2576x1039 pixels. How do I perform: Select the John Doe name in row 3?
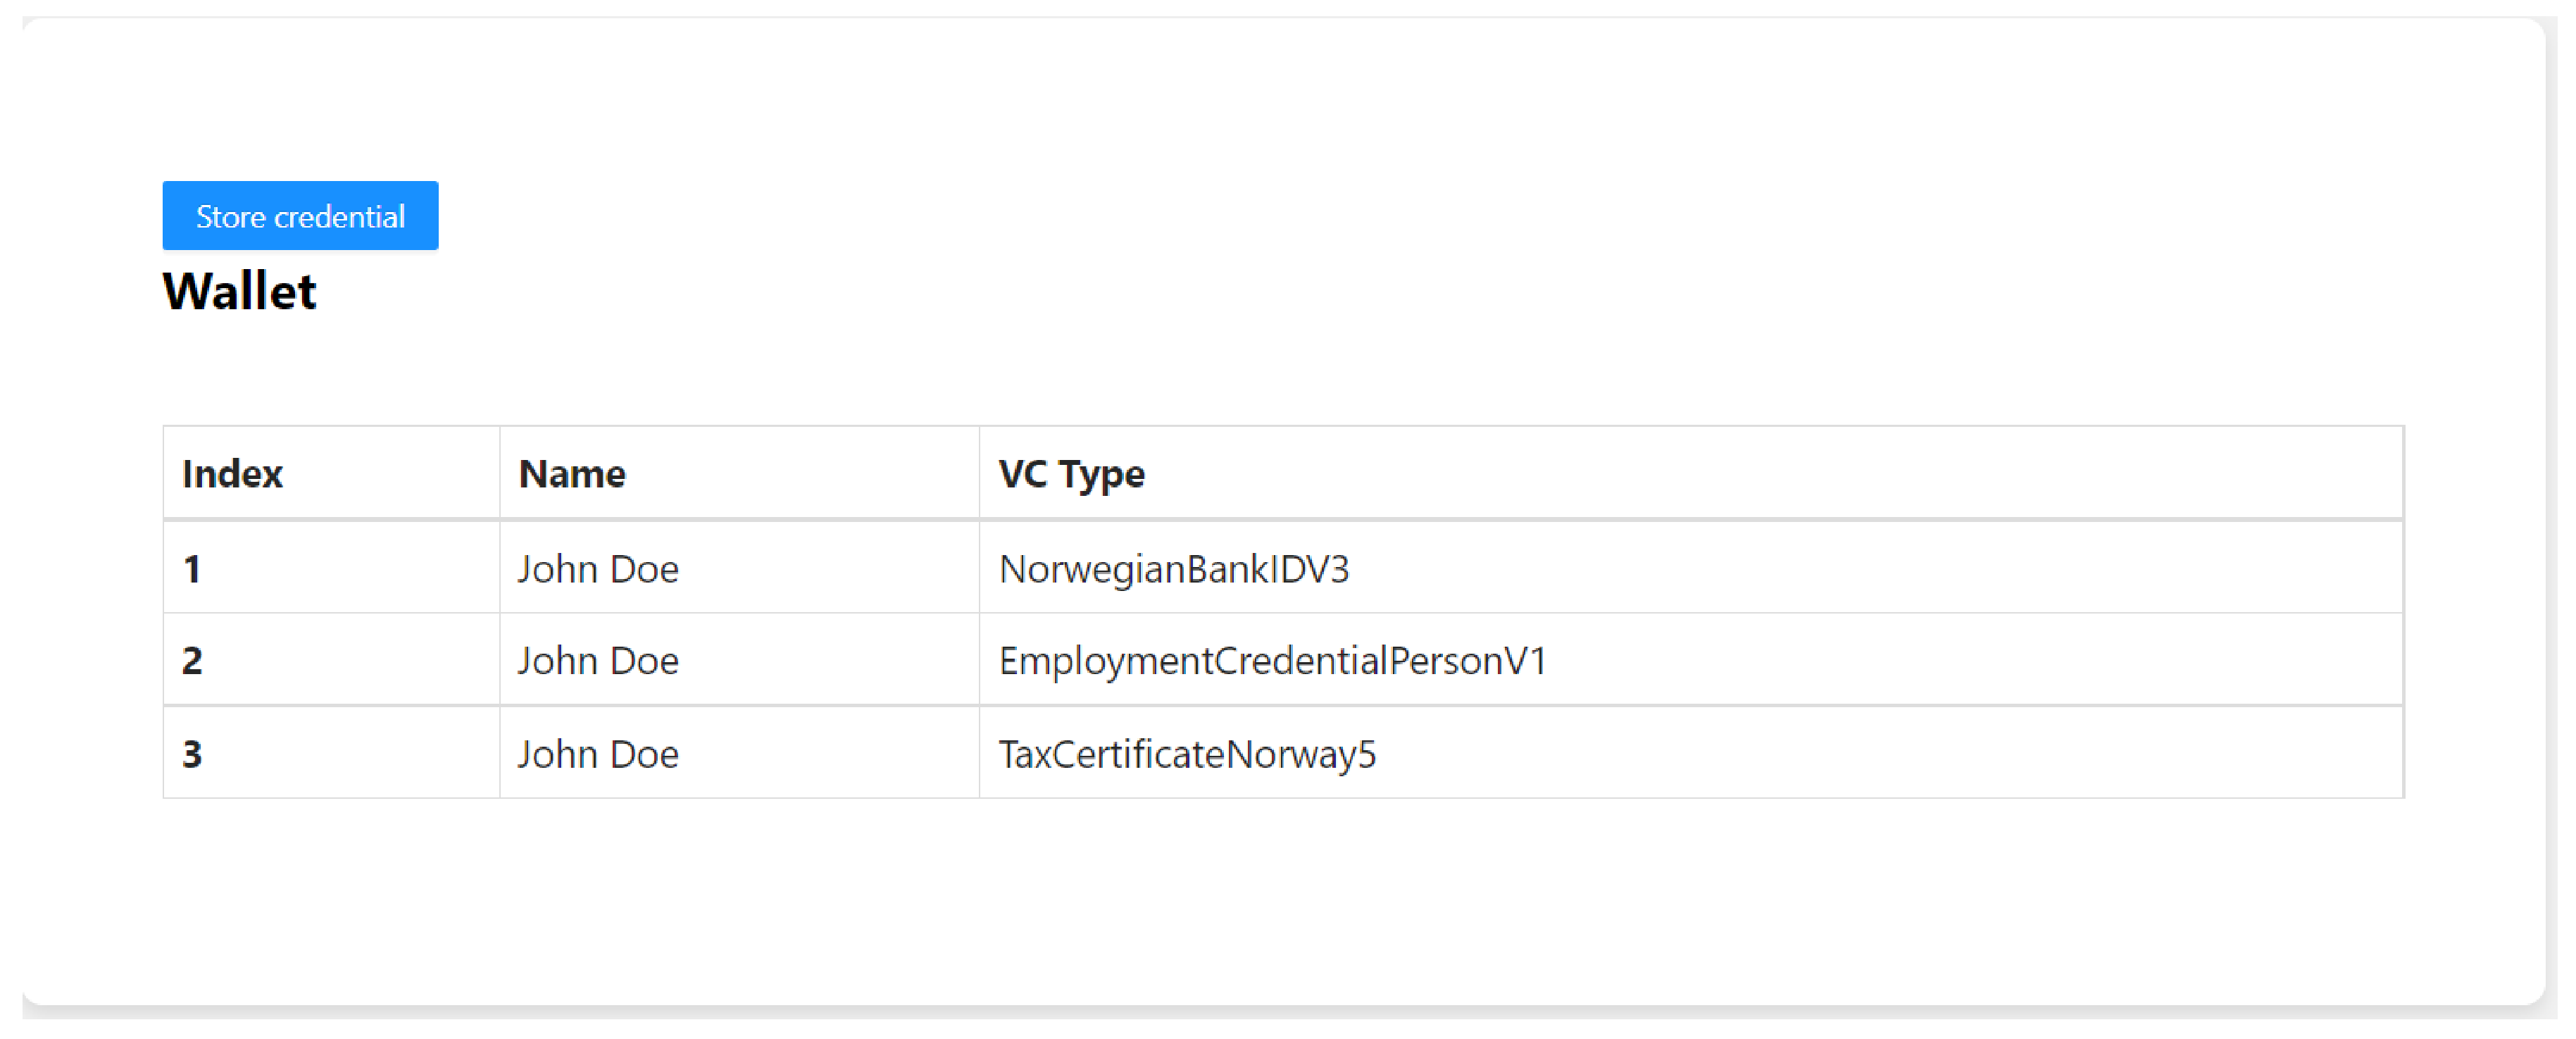[x=598, y=754]
